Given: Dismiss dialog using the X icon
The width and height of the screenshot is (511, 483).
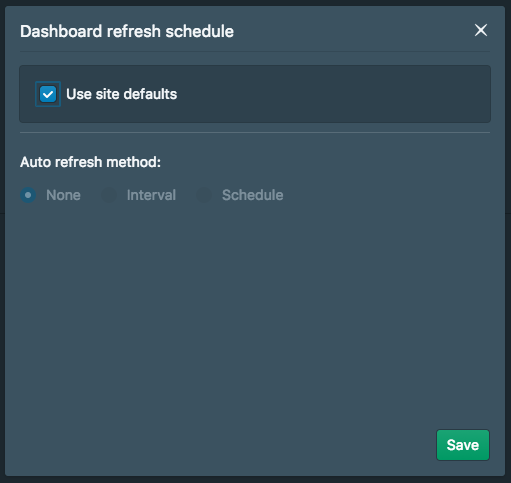Looking at the screenshot, I should [481, 30].
